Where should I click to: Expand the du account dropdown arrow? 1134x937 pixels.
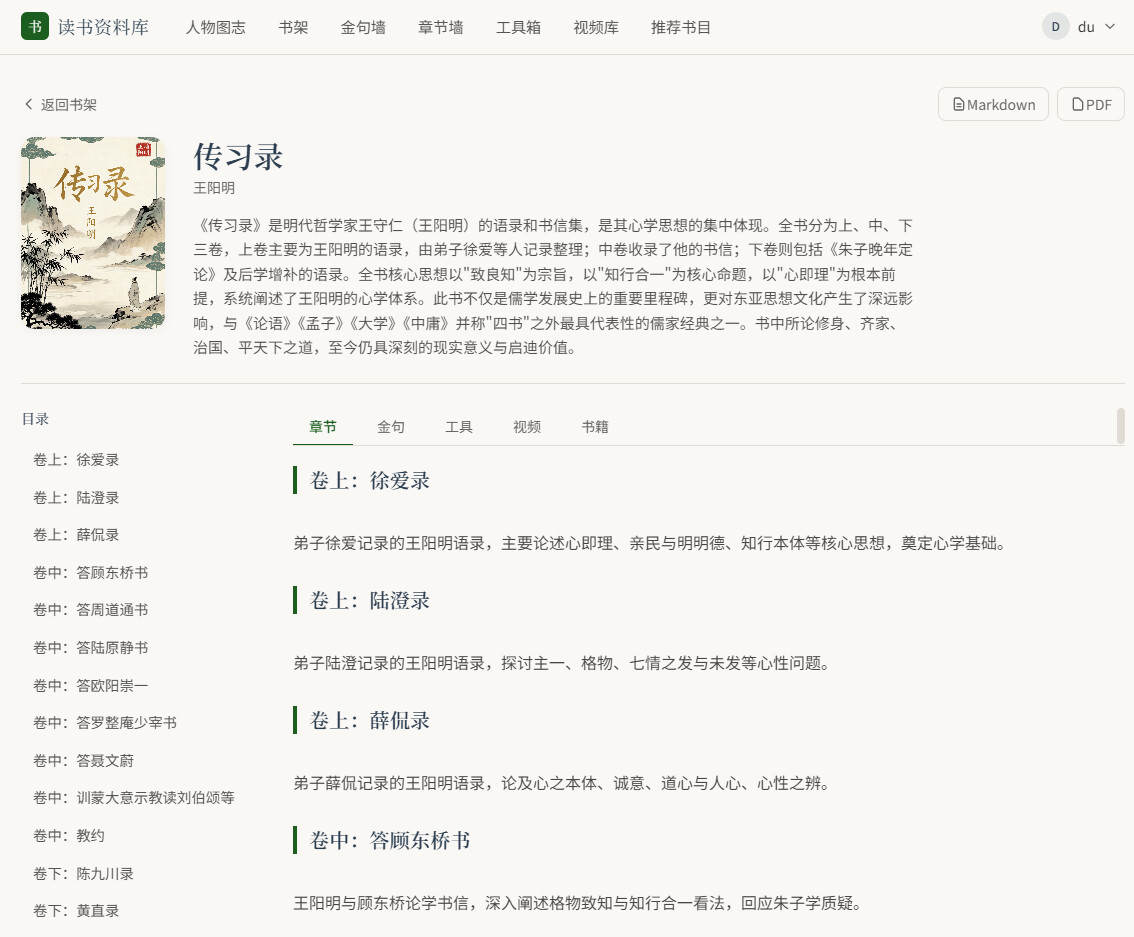[x=1109, y=27]
